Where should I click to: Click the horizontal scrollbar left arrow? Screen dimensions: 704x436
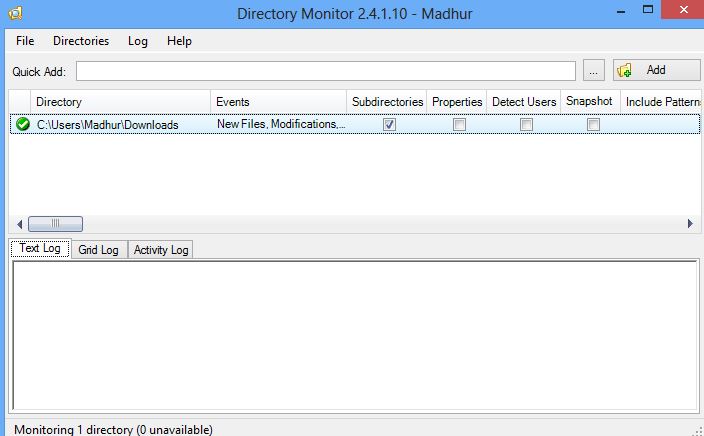point(19,224)
